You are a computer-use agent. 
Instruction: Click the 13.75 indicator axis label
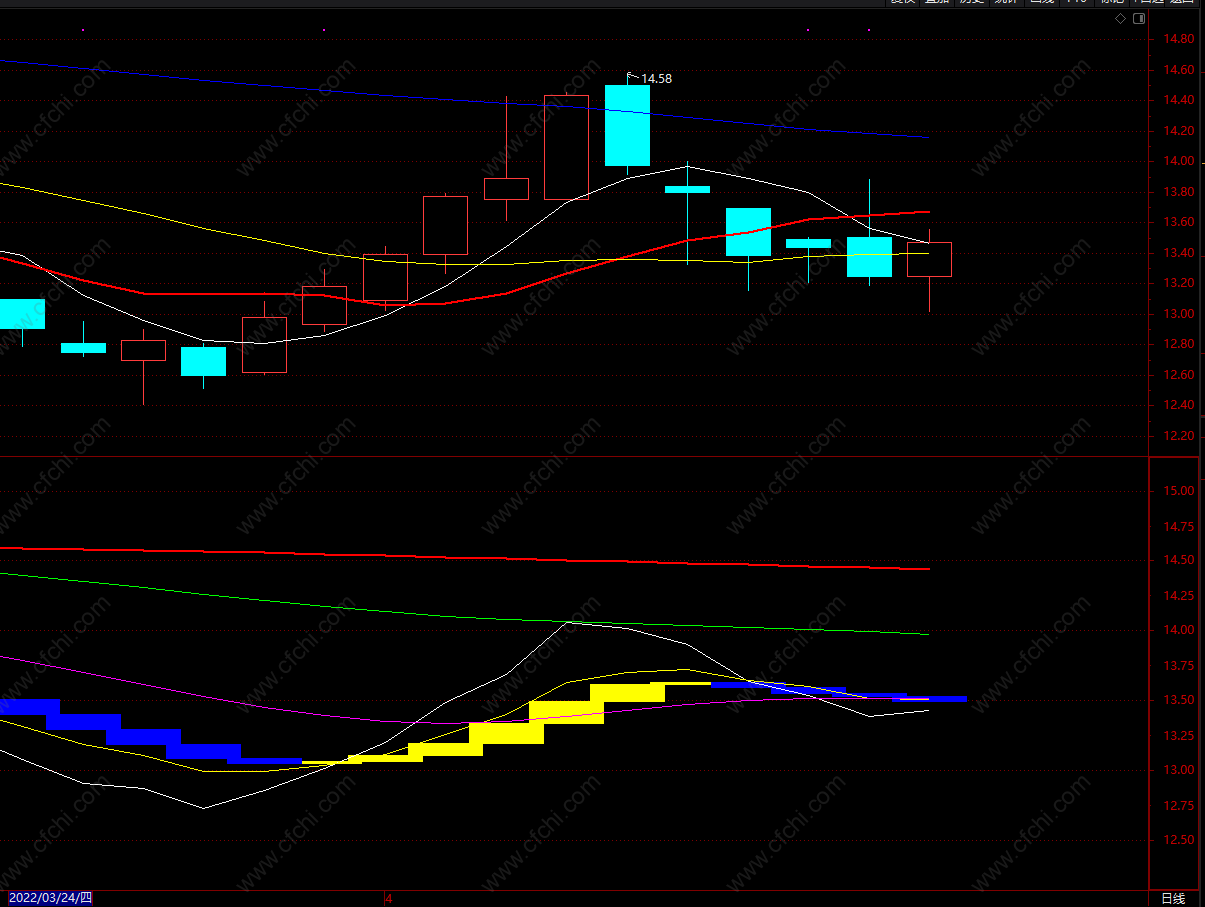tap(1178, 665)
